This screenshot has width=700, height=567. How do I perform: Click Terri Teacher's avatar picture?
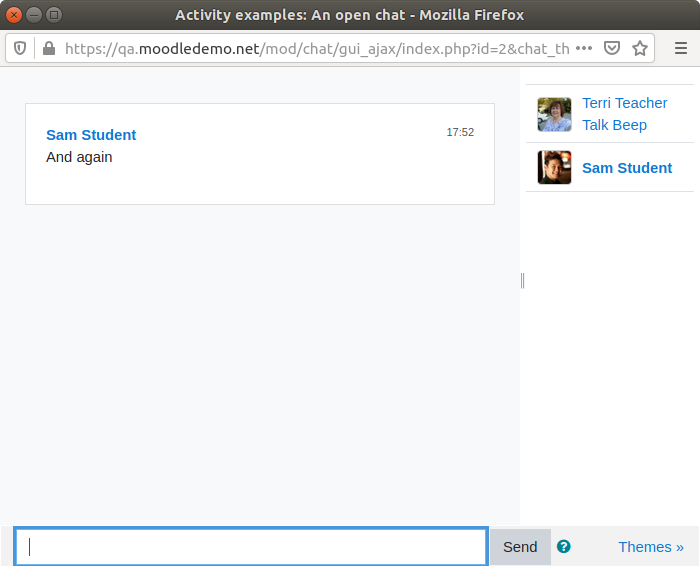pyautogui.click(x=554, y=115)
